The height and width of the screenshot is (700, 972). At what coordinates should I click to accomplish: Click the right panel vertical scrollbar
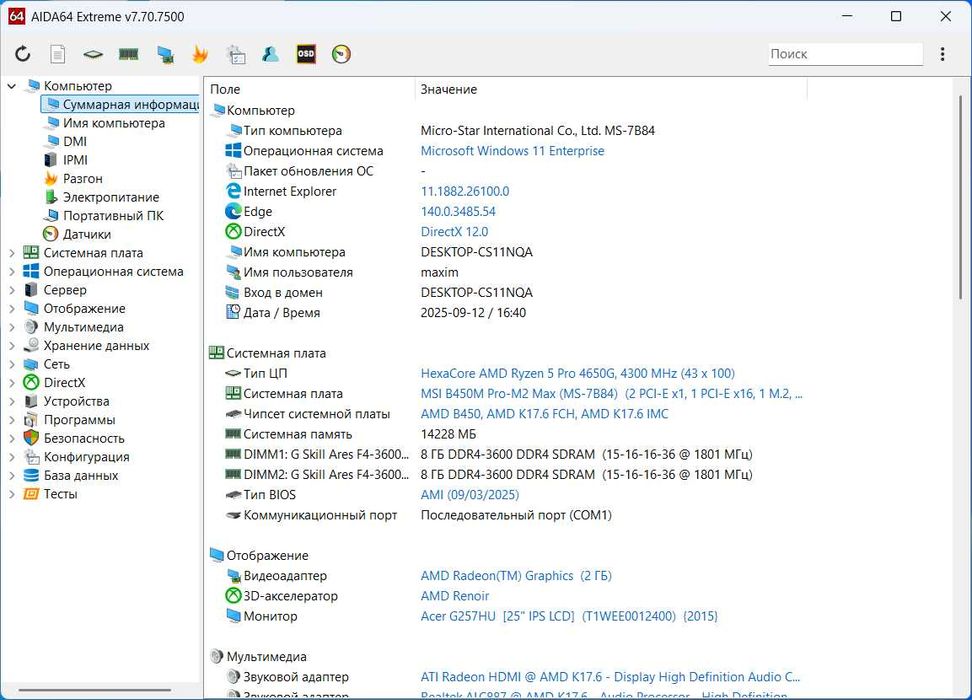pyautogui.click(x=960, y=198)
